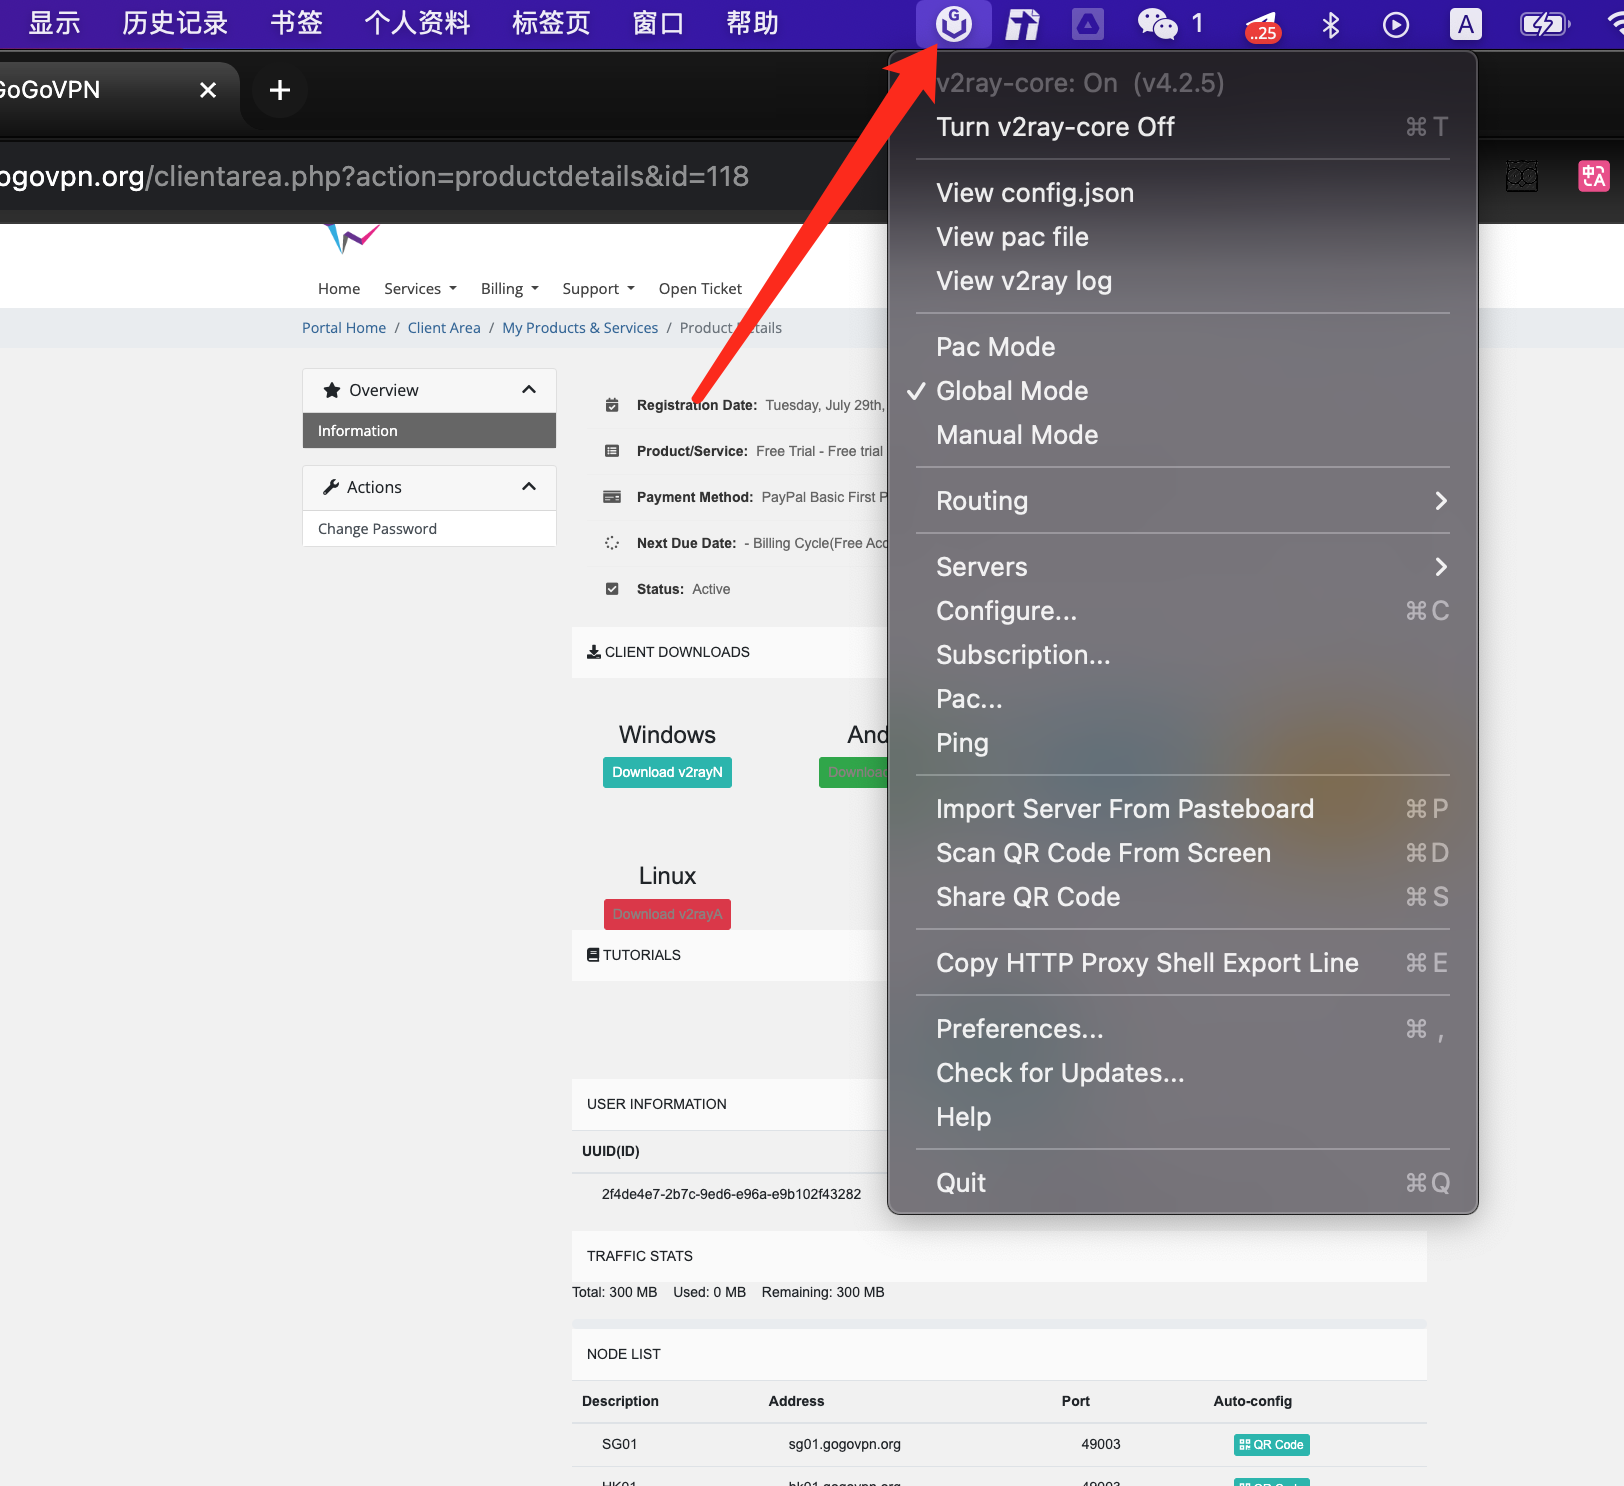
Task: Expand the Routing submenu
Action: [1182, 501]
